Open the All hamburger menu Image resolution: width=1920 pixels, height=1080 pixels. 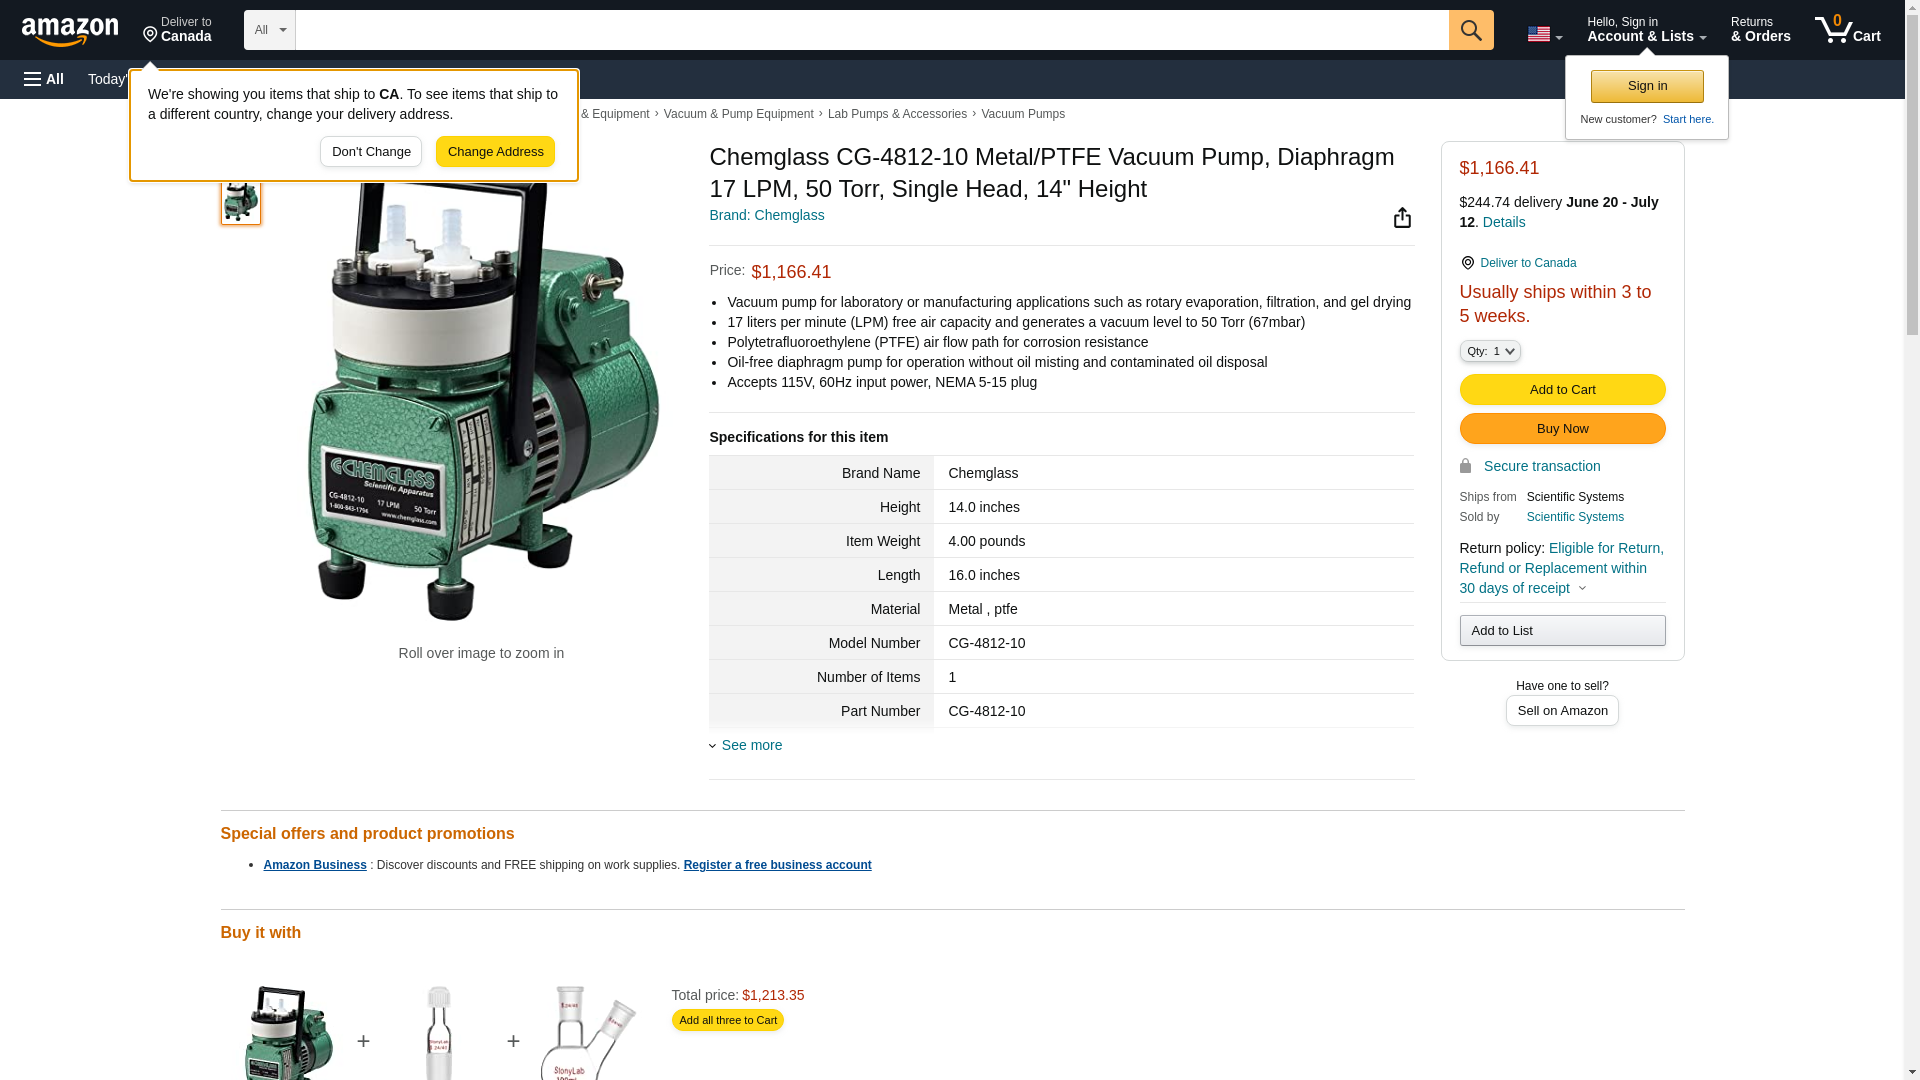[x=44, y=79]
